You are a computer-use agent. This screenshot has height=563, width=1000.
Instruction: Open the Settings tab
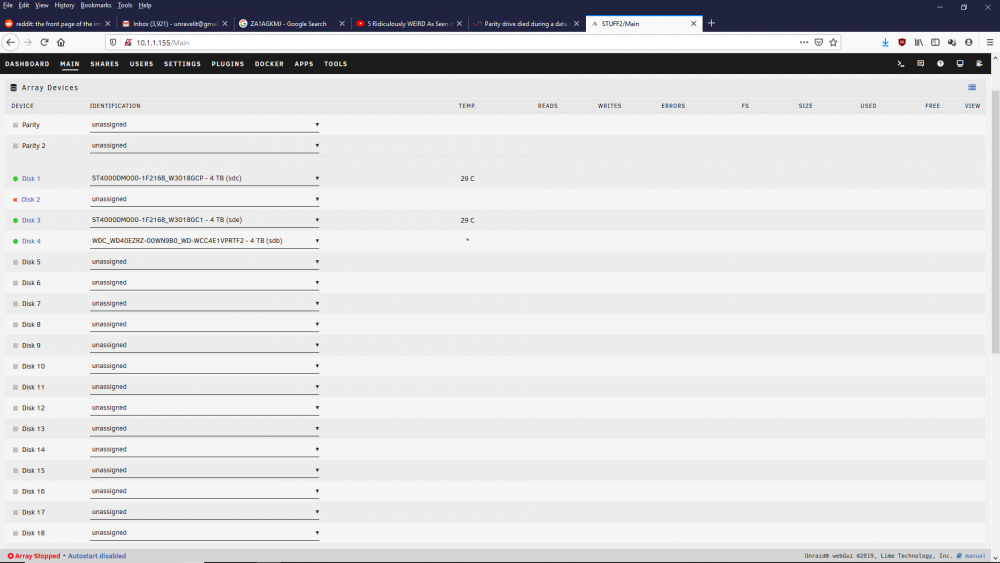tap(182, 64)
